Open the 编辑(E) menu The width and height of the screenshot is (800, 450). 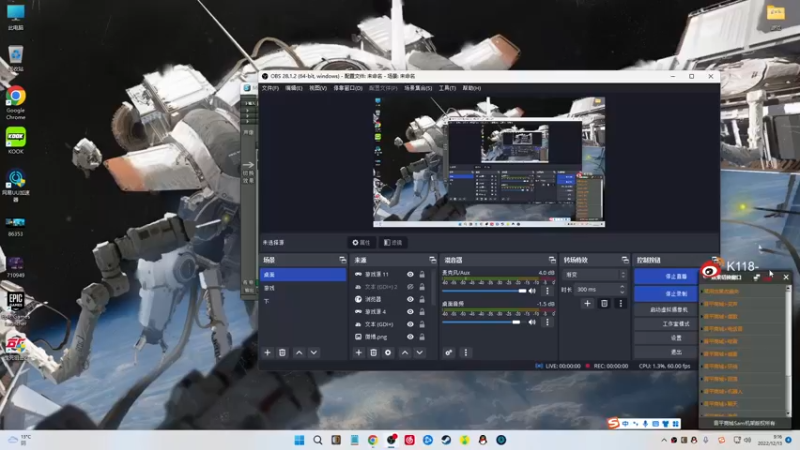(293, 88)
